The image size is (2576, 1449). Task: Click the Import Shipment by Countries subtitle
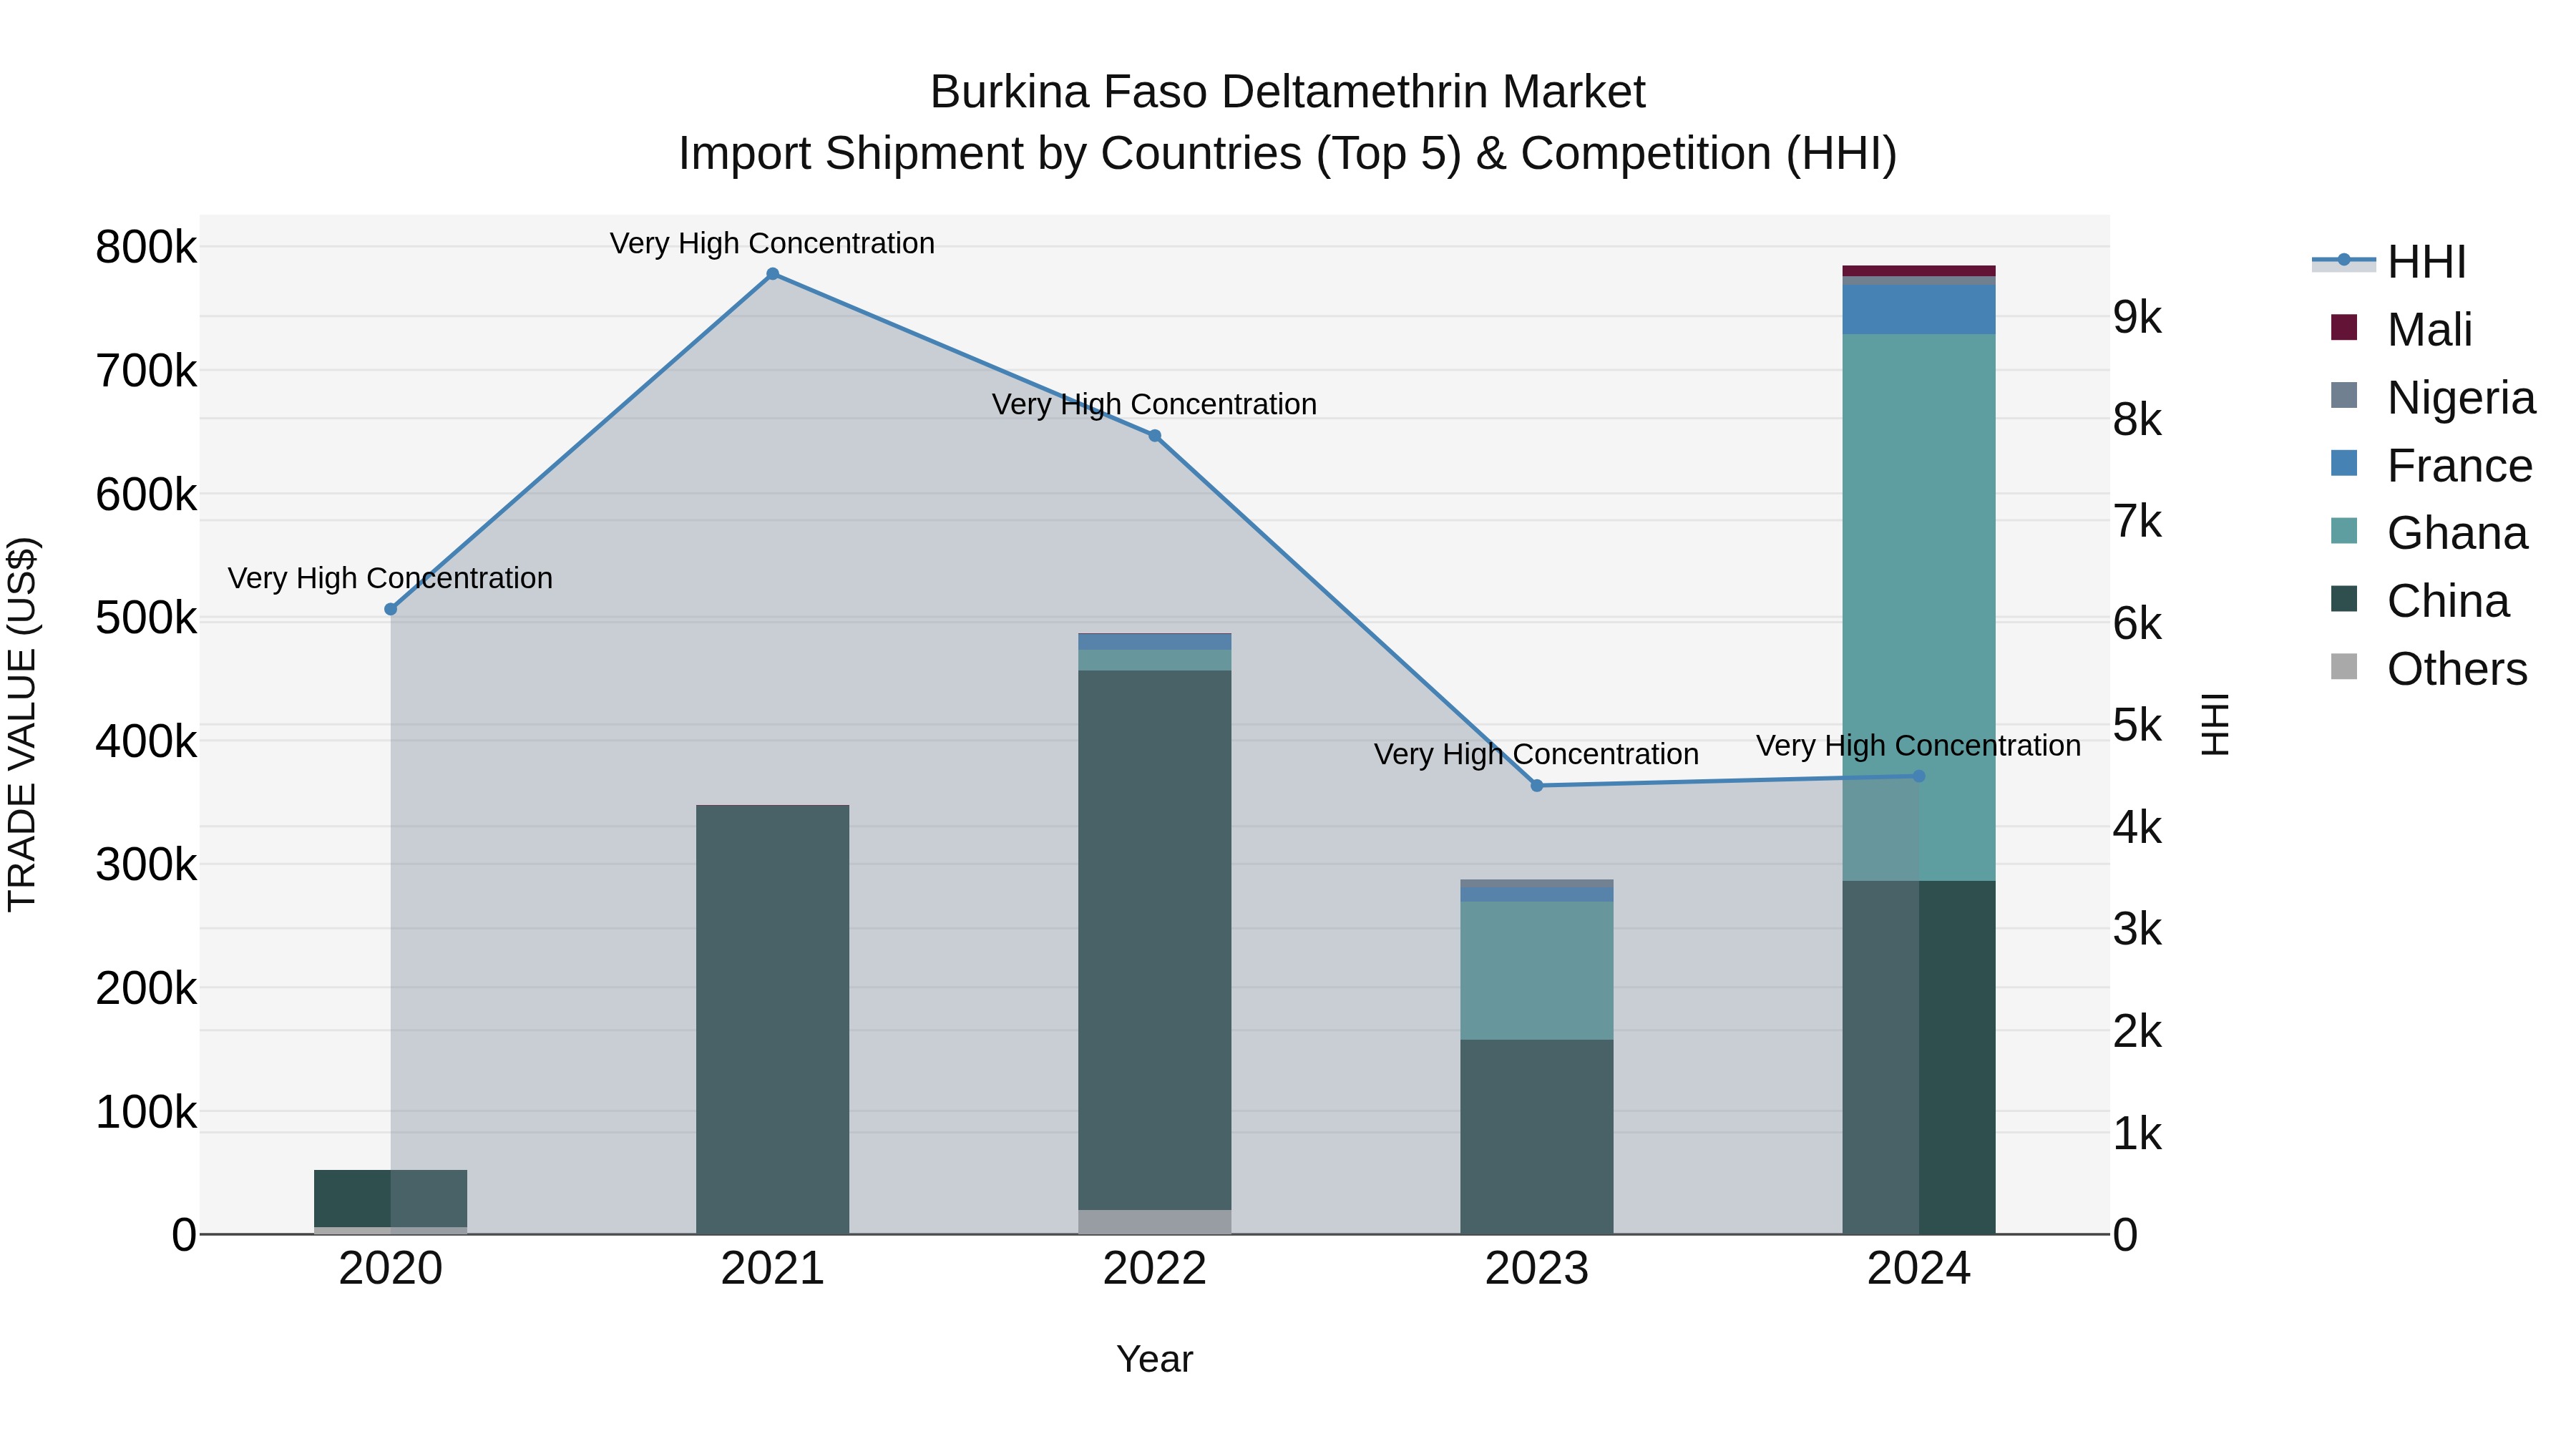tap(1288, 154)
